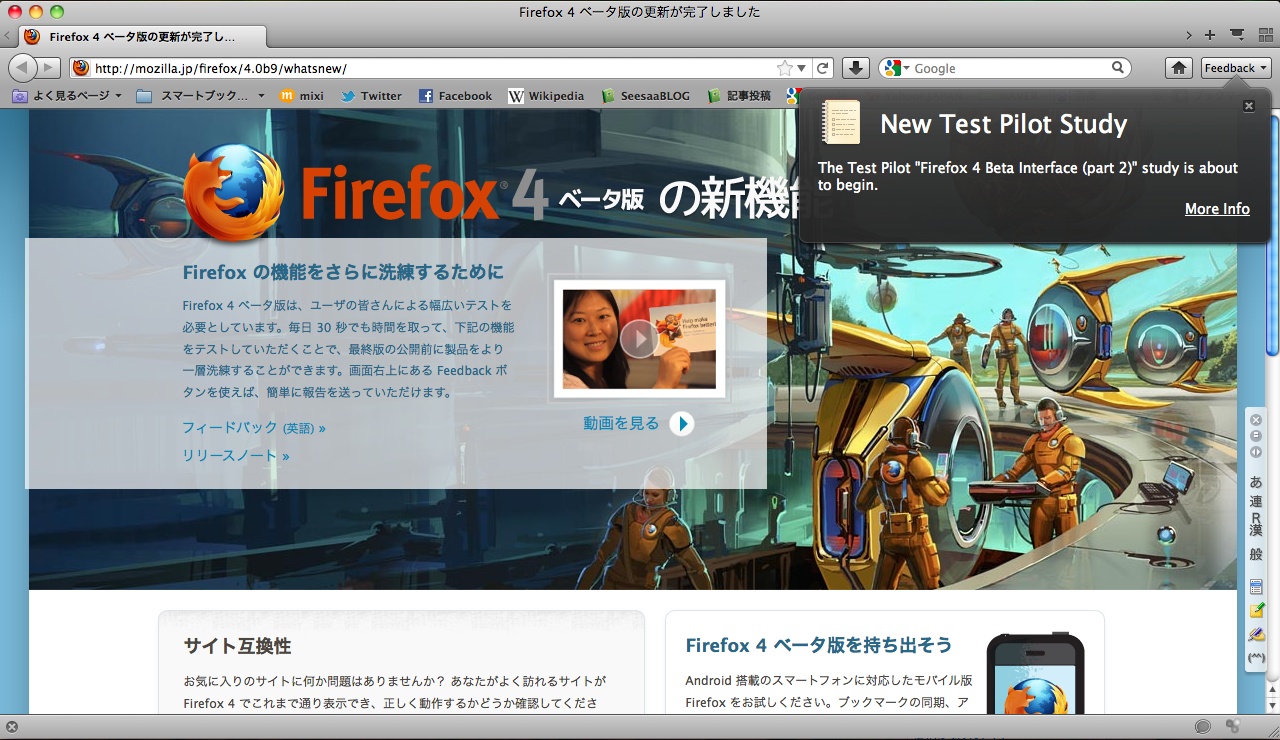This screenshot has width=1280, height=740.
Task: Reload the page with the refresh button
Action: 823,68
